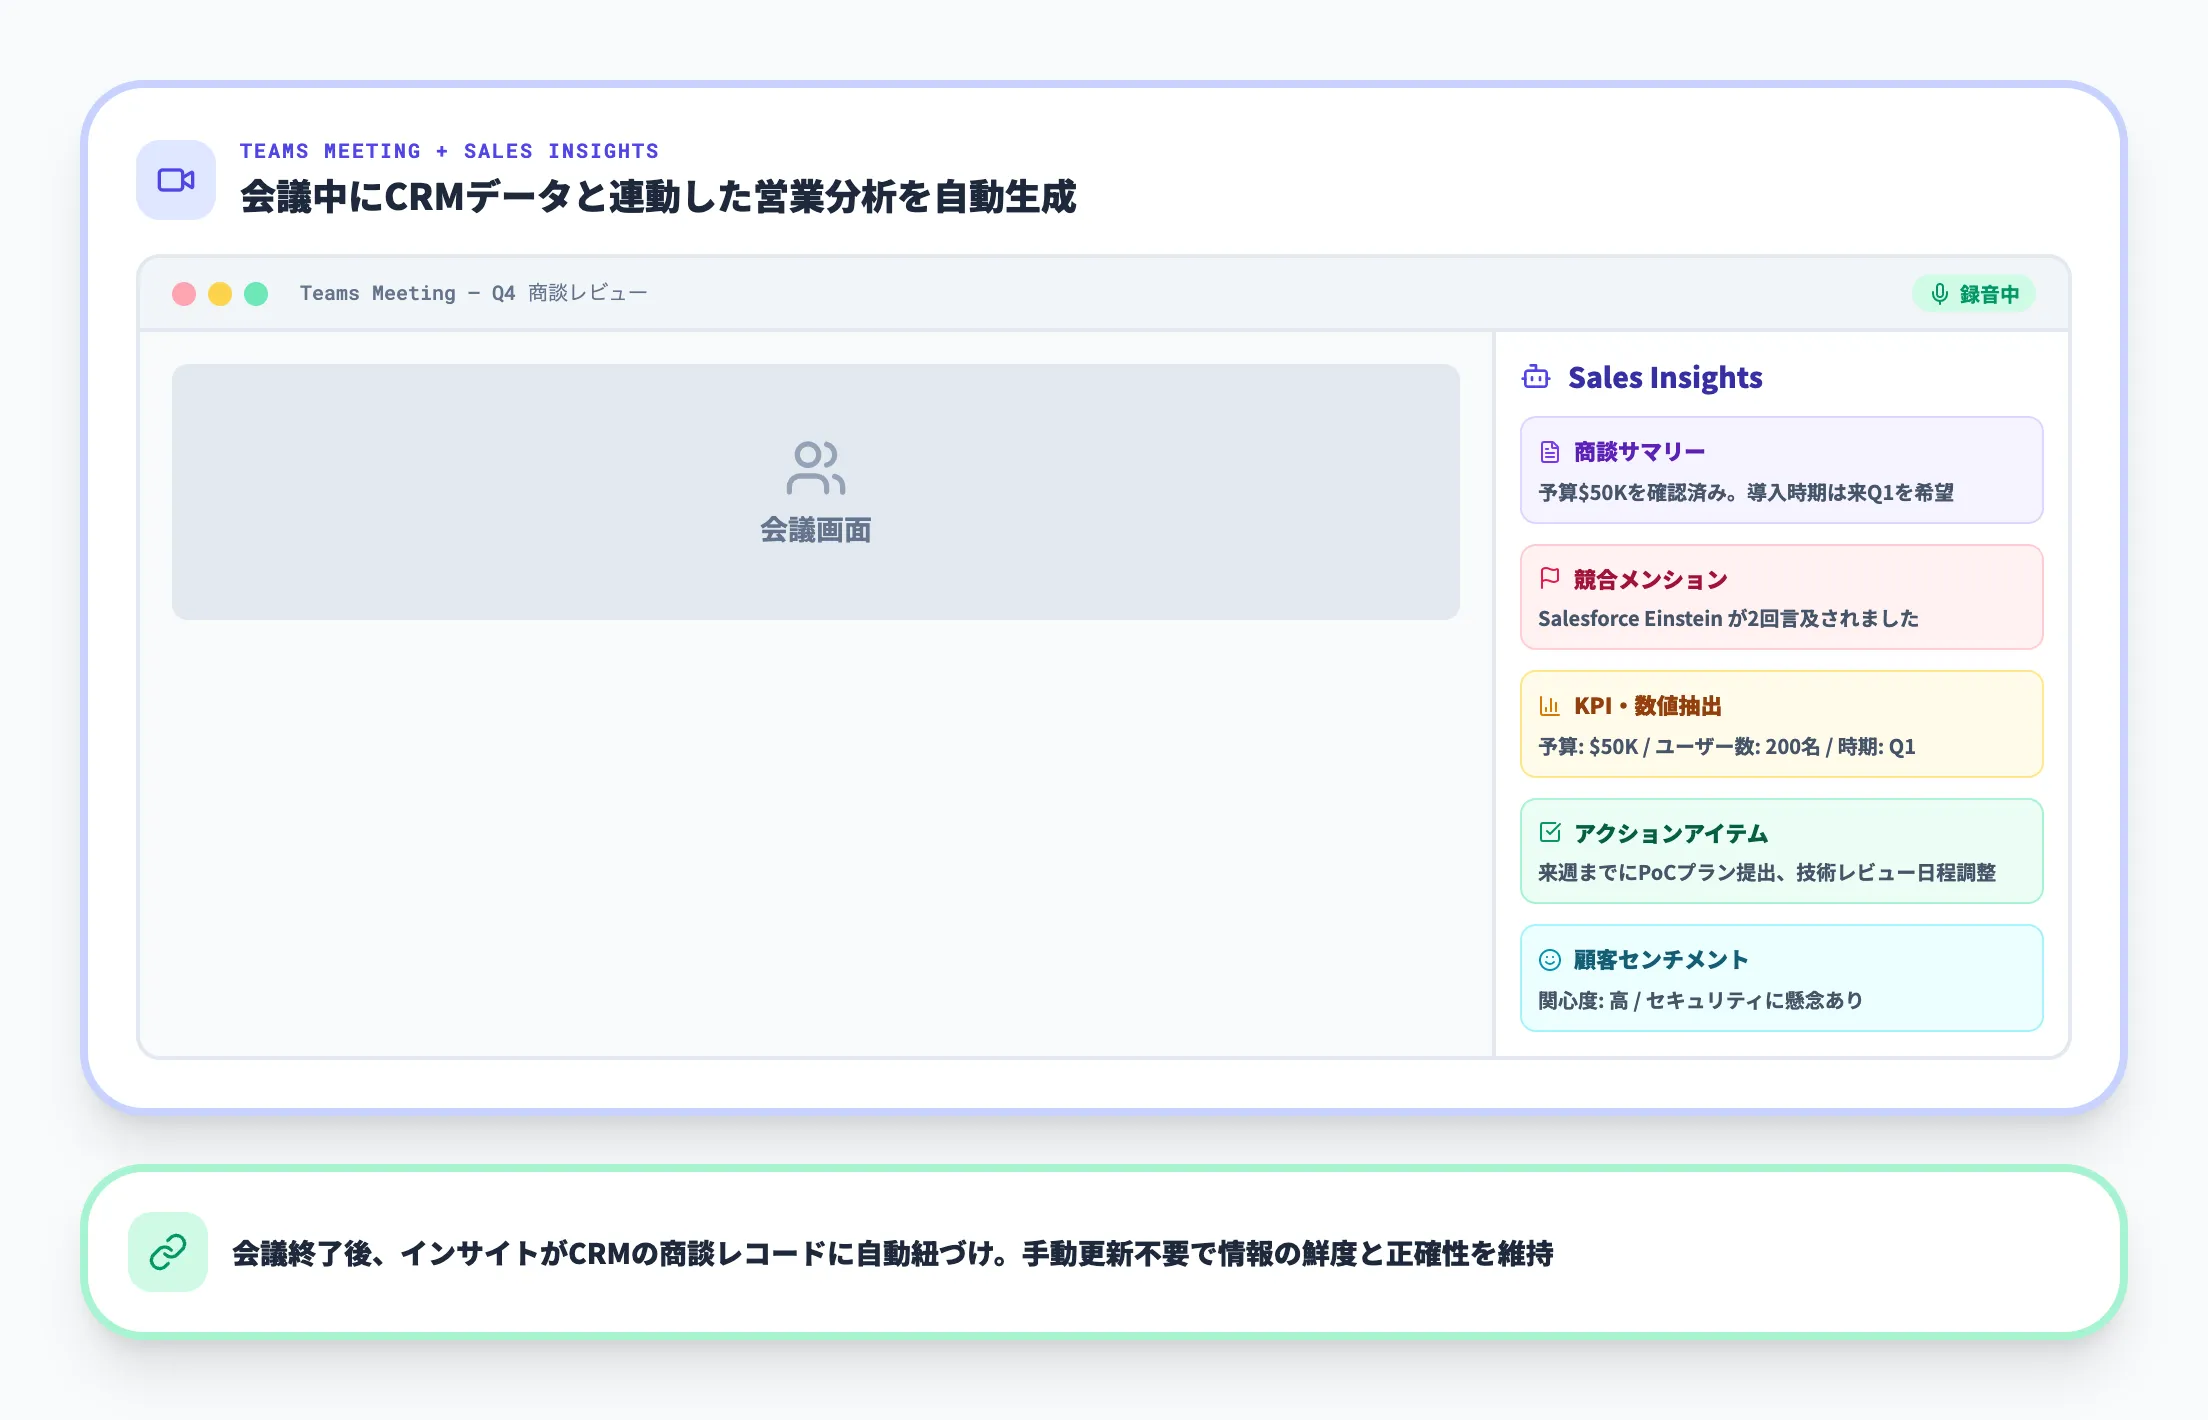Click the green traffic light button

coord(257,293)
